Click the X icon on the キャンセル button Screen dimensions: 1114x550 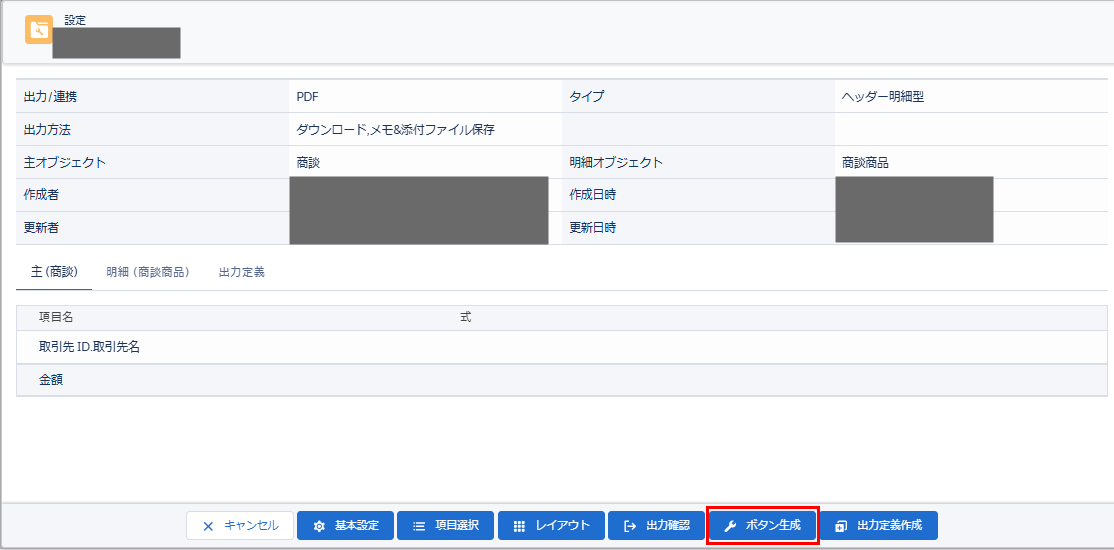pos(208,526)
